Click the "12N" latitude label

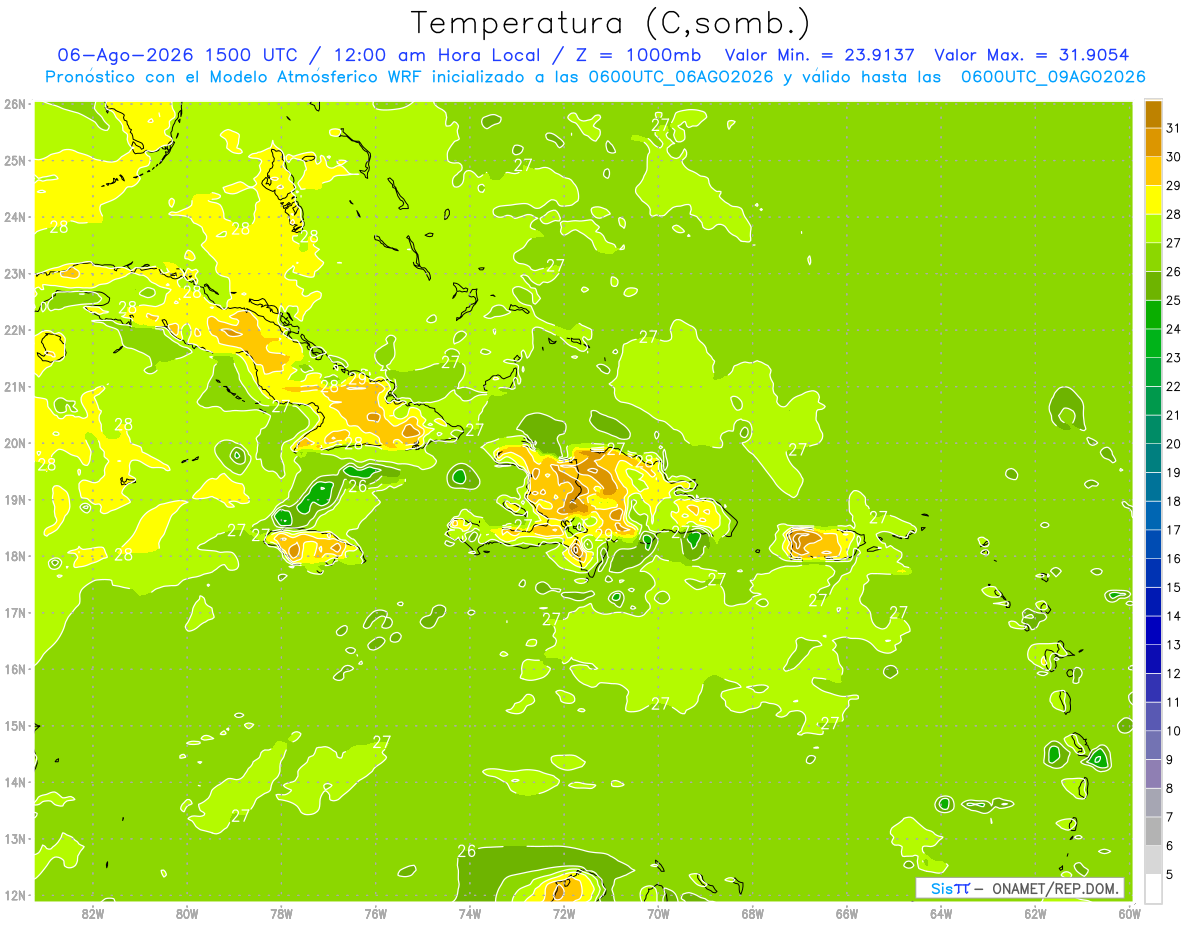coord(15,895)
